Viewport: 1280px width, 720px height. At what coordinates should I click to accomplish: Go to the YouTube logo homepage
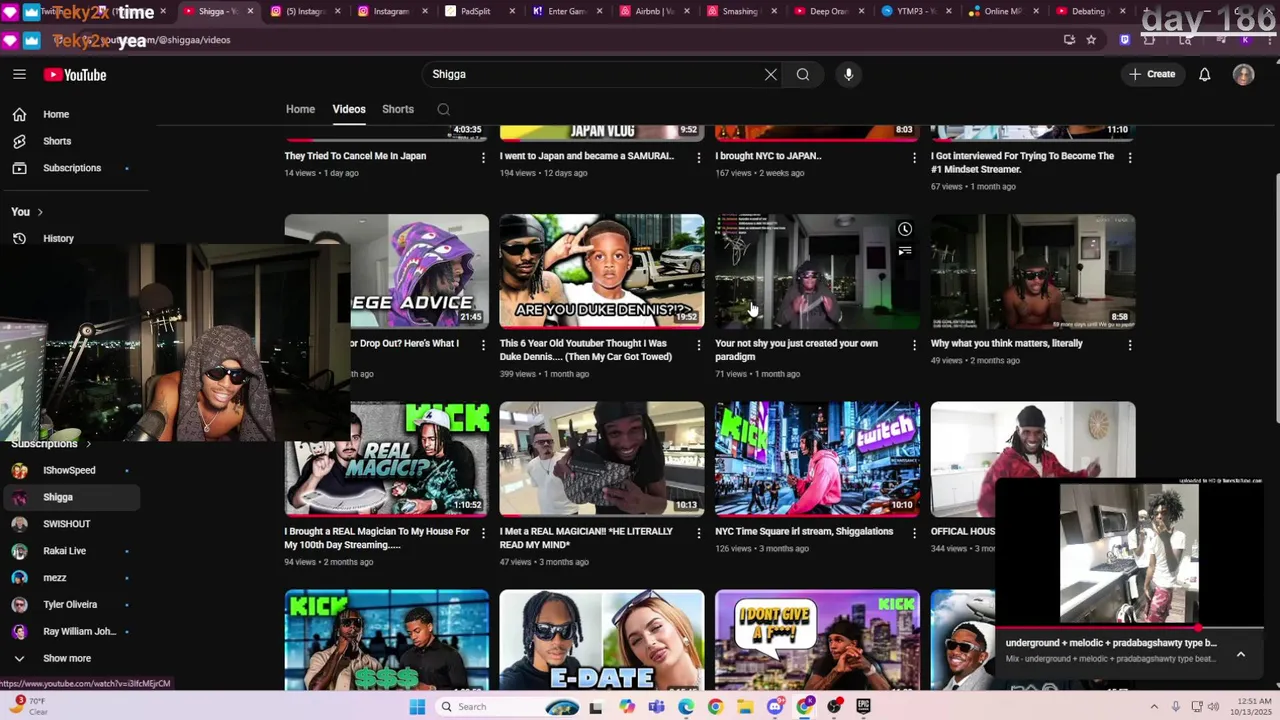75,74
